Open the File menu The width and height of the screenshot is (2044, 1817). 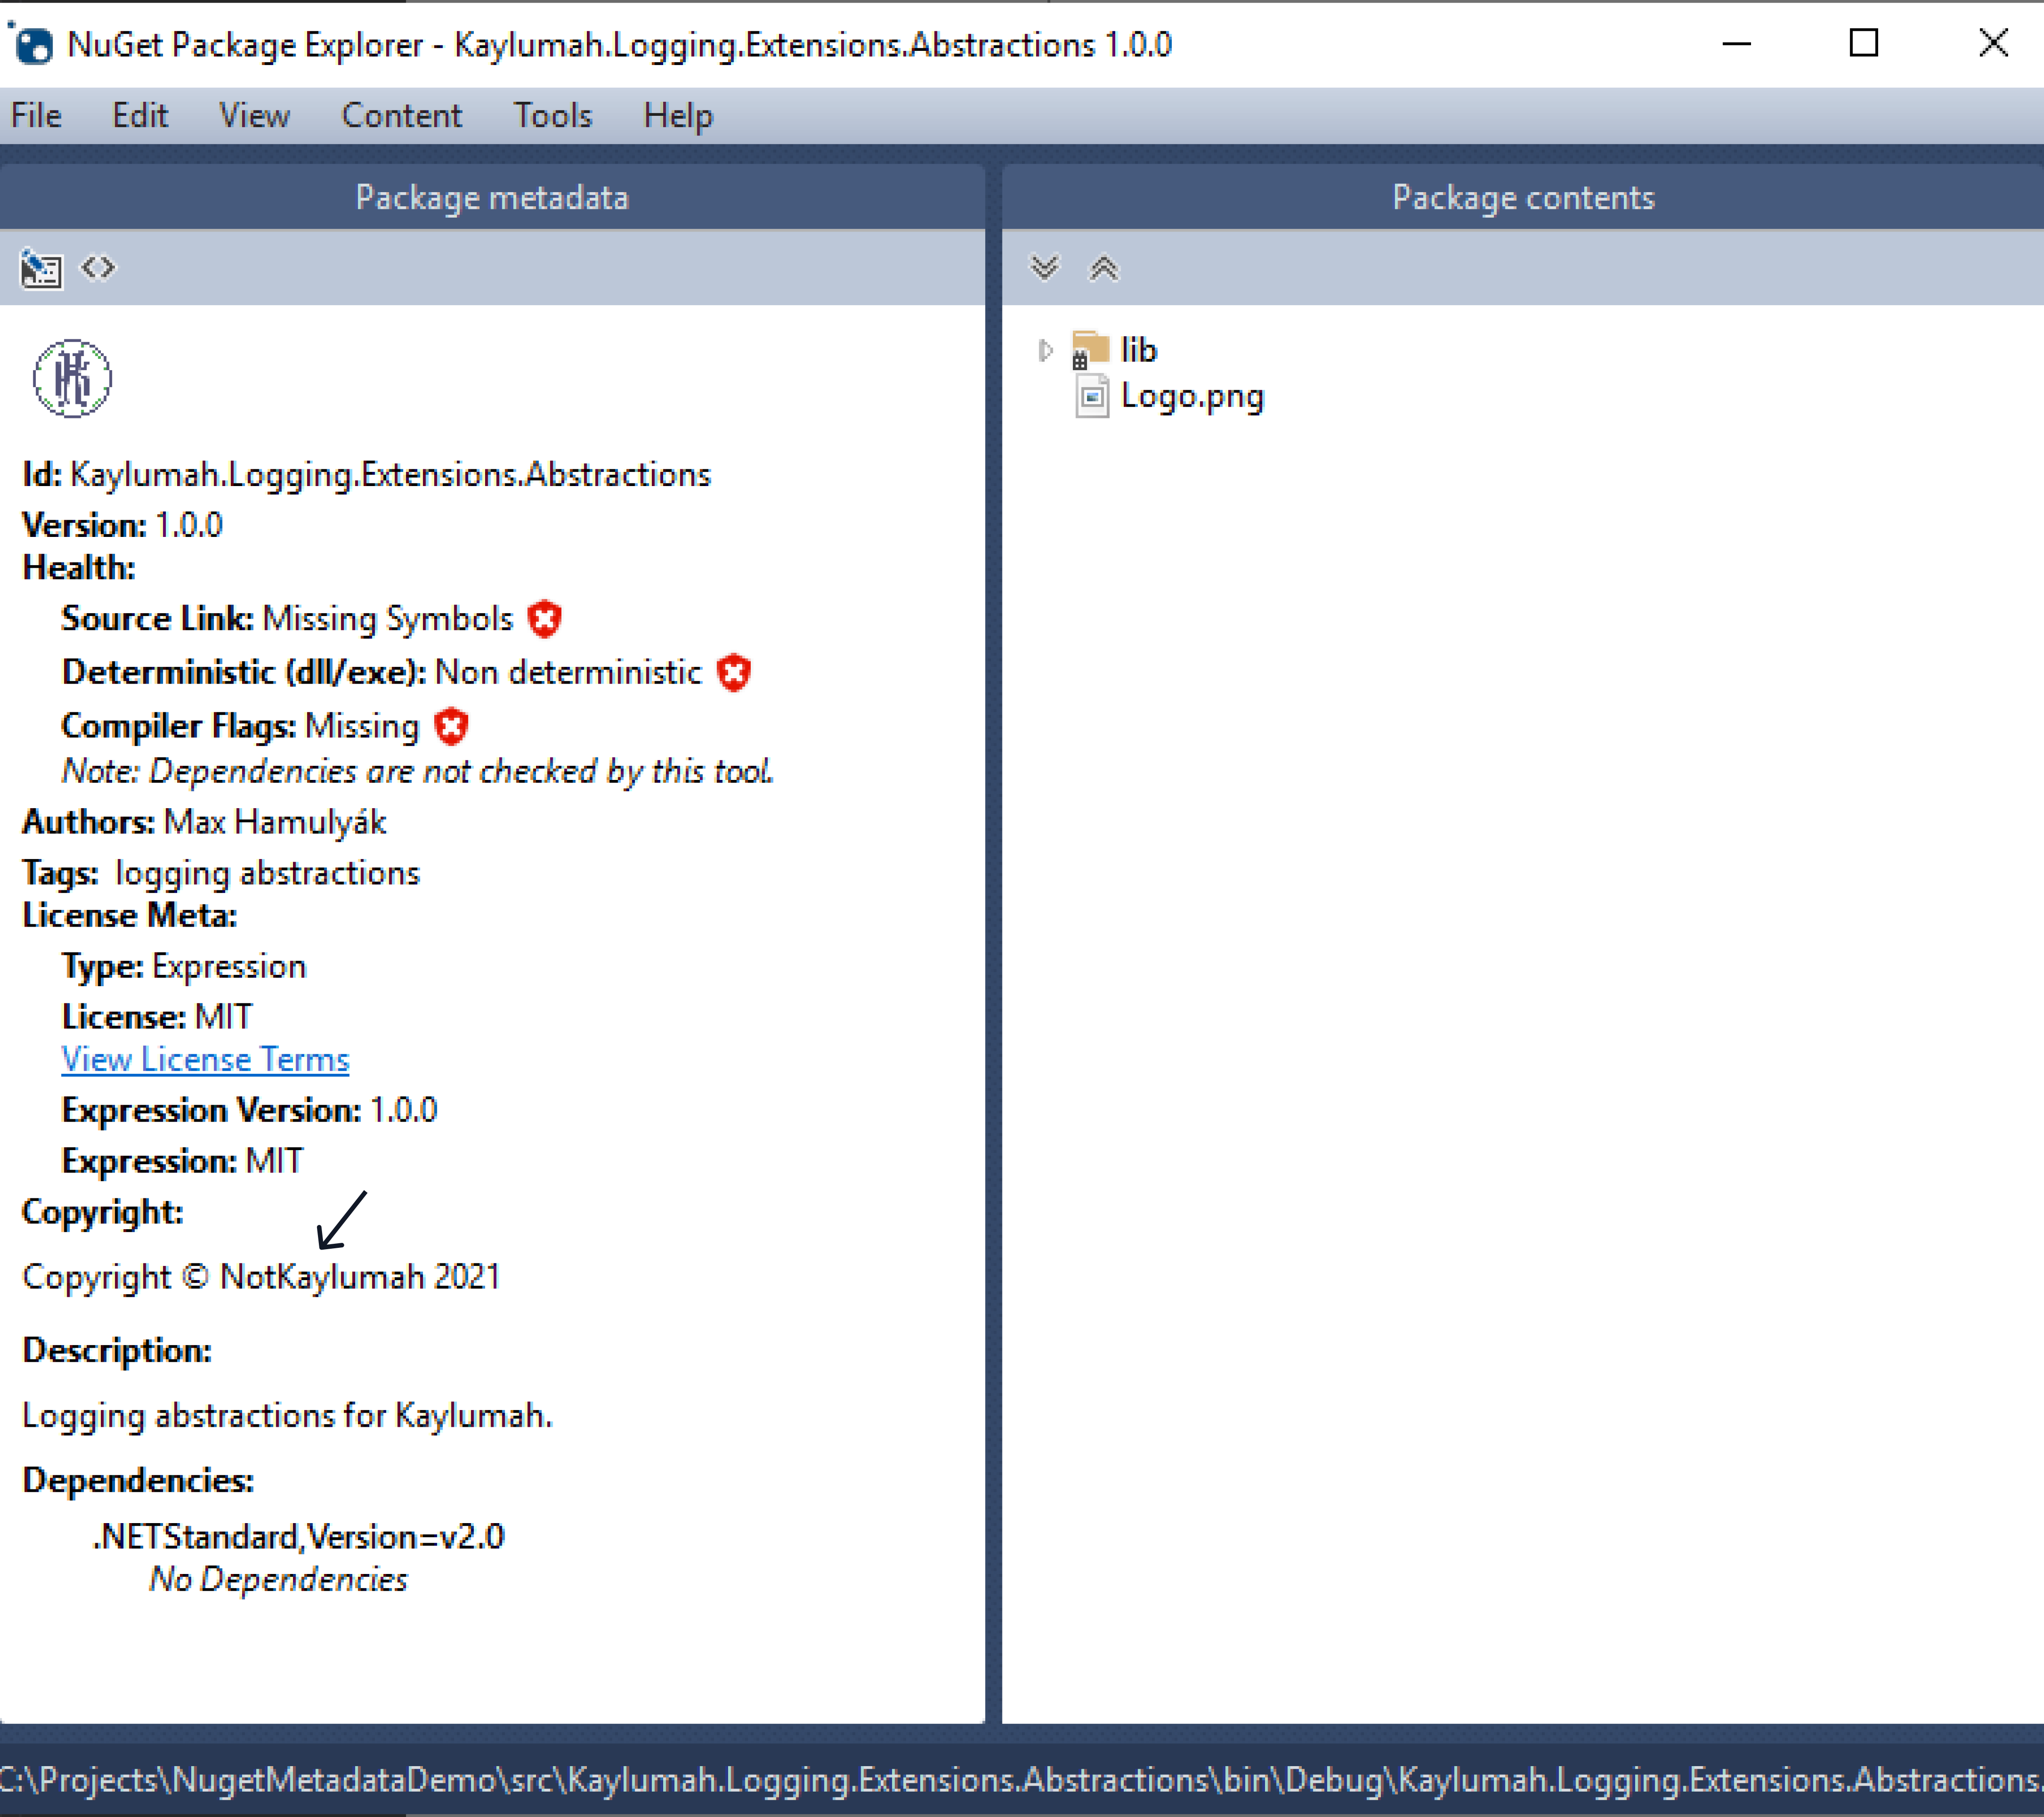click(36, 116)
